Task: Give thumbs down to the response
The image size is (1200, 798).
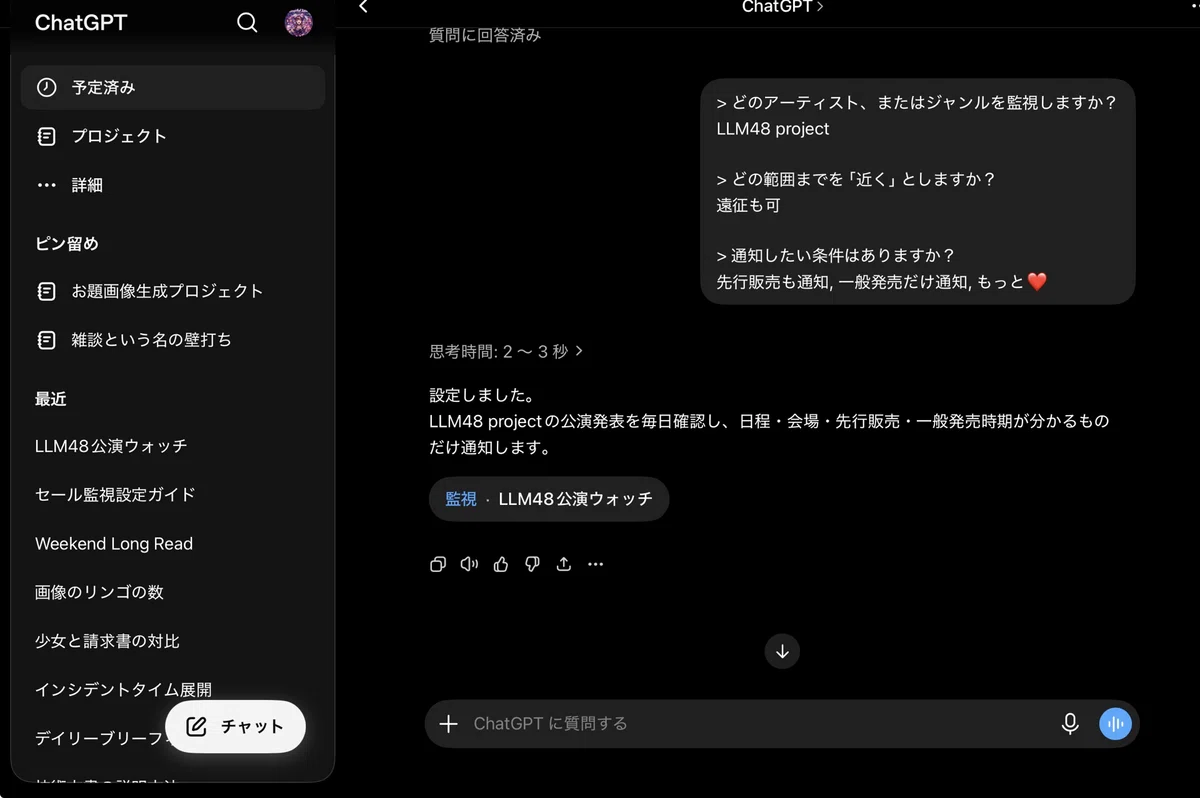Action: pos(532,564)
